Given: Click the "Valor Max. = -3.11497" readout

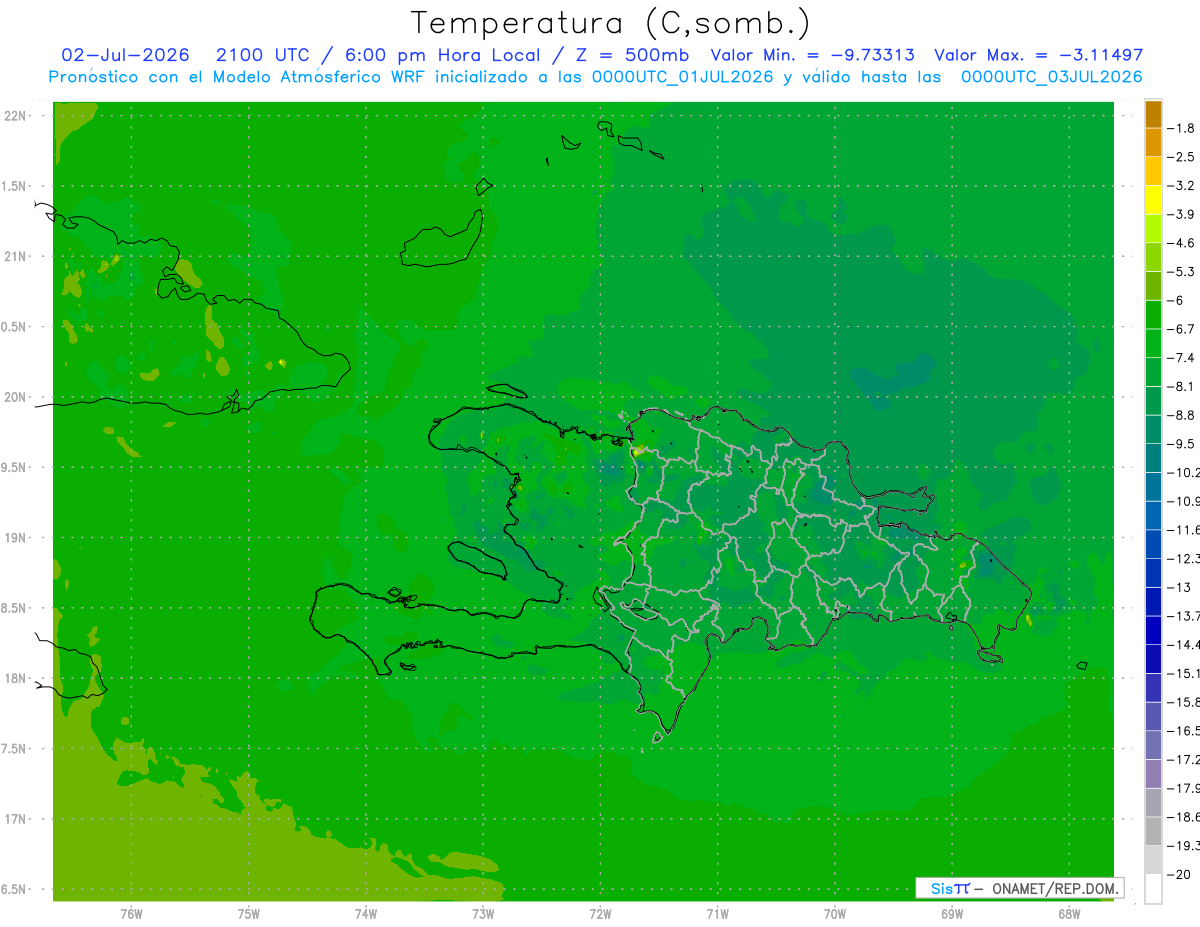Looking at the screenshot, I should (1038, 55).
